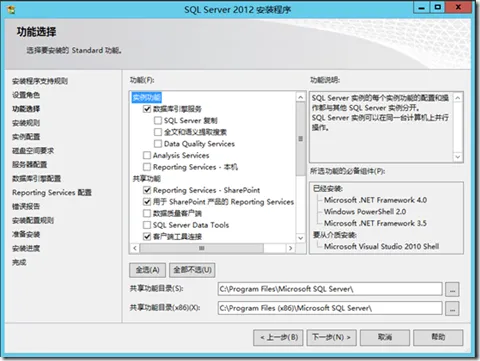Enable SQL Server Data Tools checkbox
Image resolution: width=480 pixels, height=361 pixels.
click(x=147, y=225)
